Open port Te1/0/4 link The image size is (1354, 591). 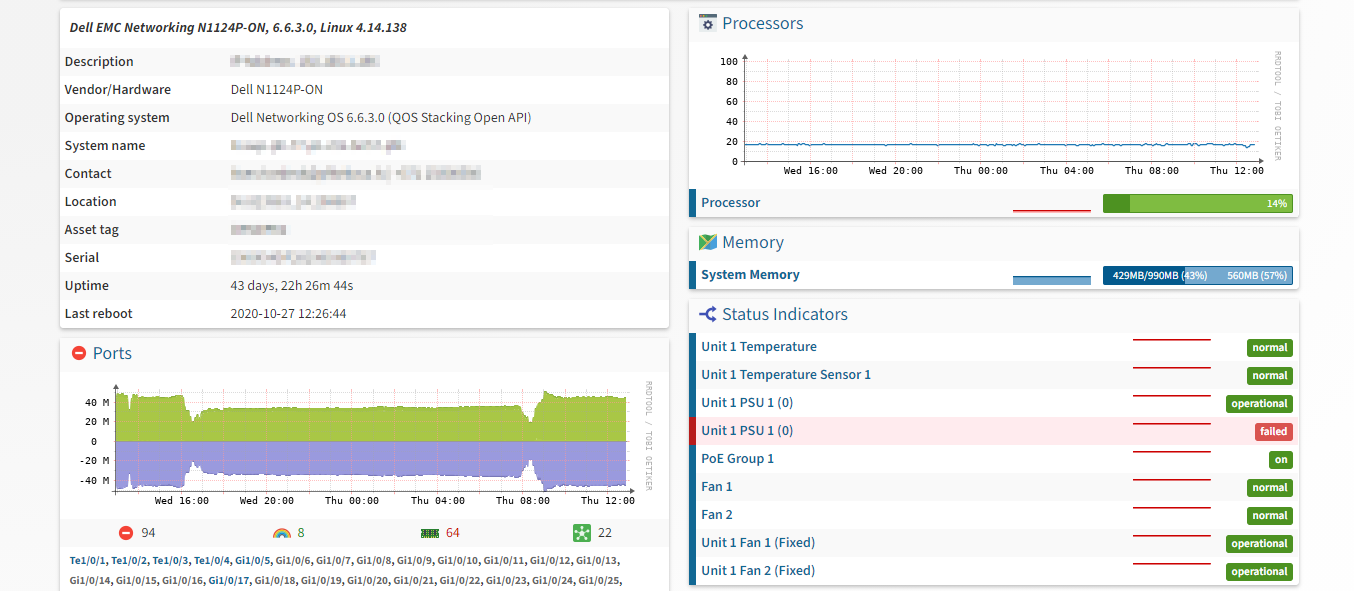[212, 561]
